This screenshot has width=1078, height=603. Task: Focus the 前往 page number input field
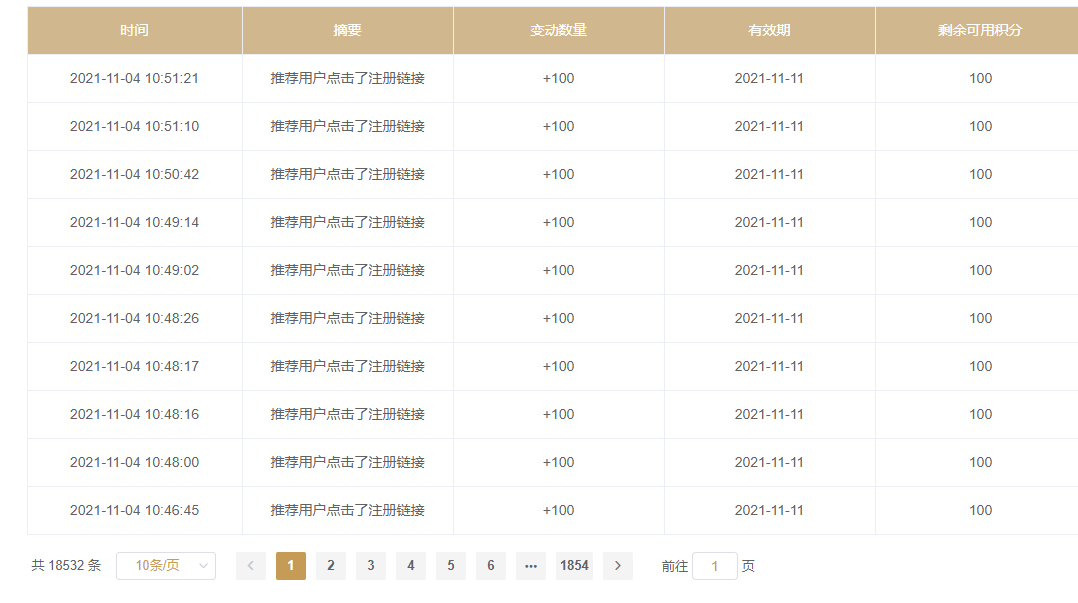(x=714, y=566)
